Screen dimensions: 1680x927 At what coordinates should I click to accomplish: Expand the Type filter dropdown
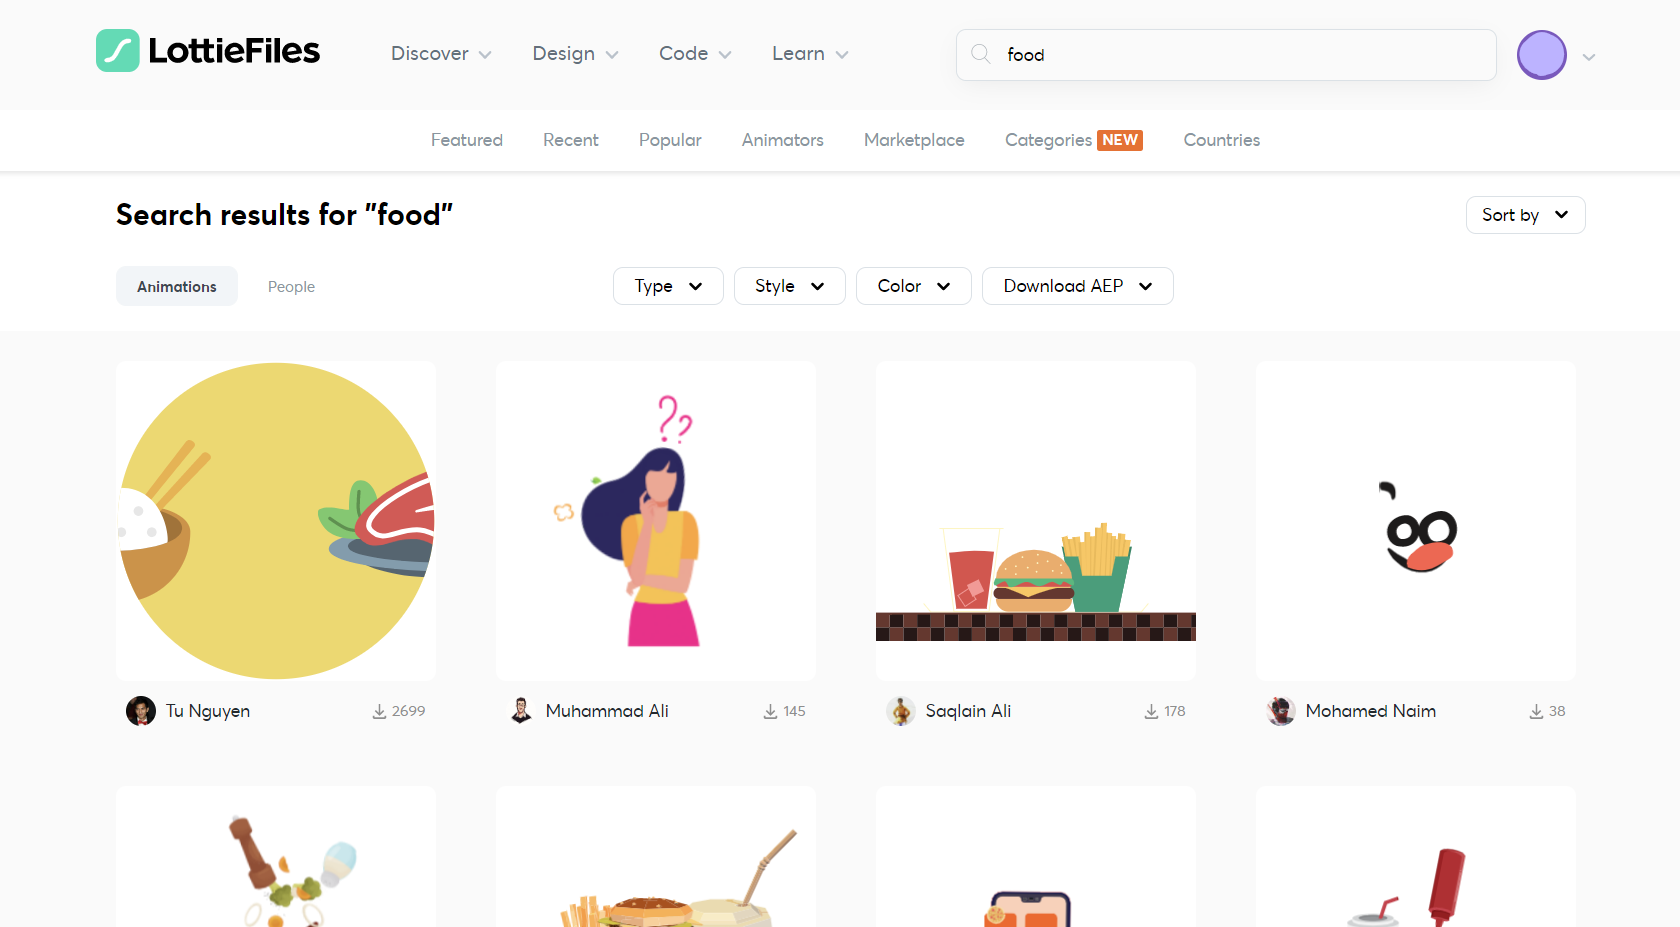(668, 286)
